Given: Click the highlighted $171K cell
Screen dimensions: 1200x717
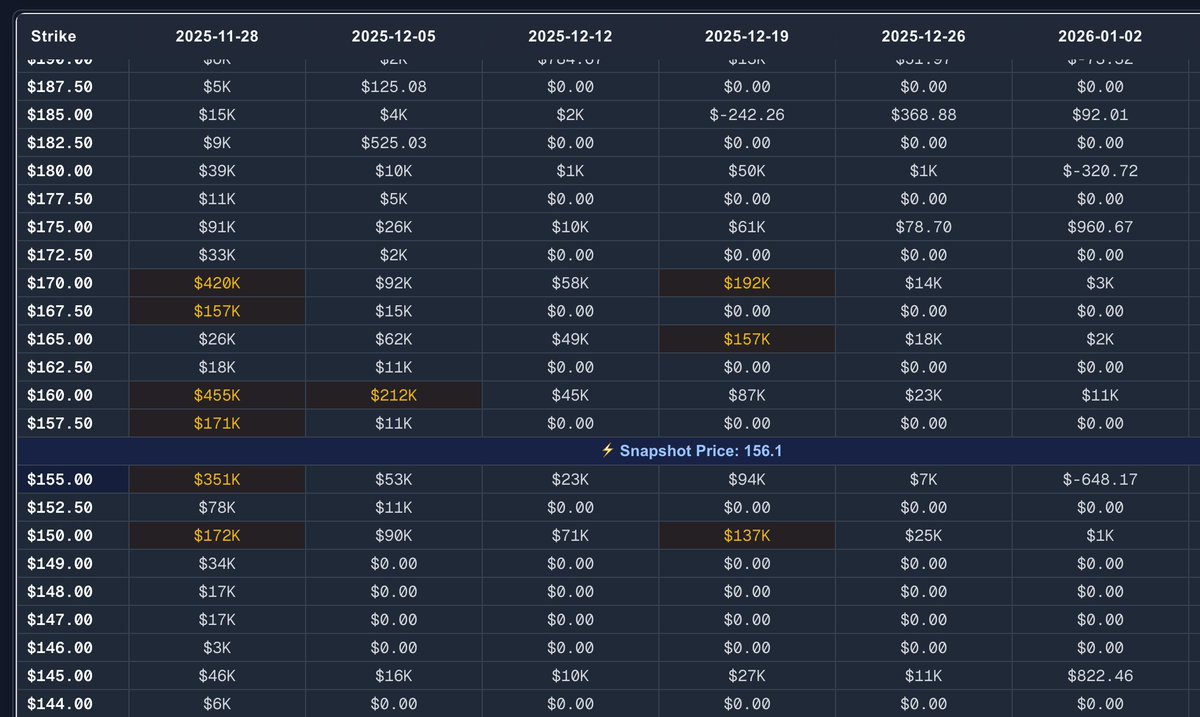Looking at the screenshot, I should (x=217, y=423).
